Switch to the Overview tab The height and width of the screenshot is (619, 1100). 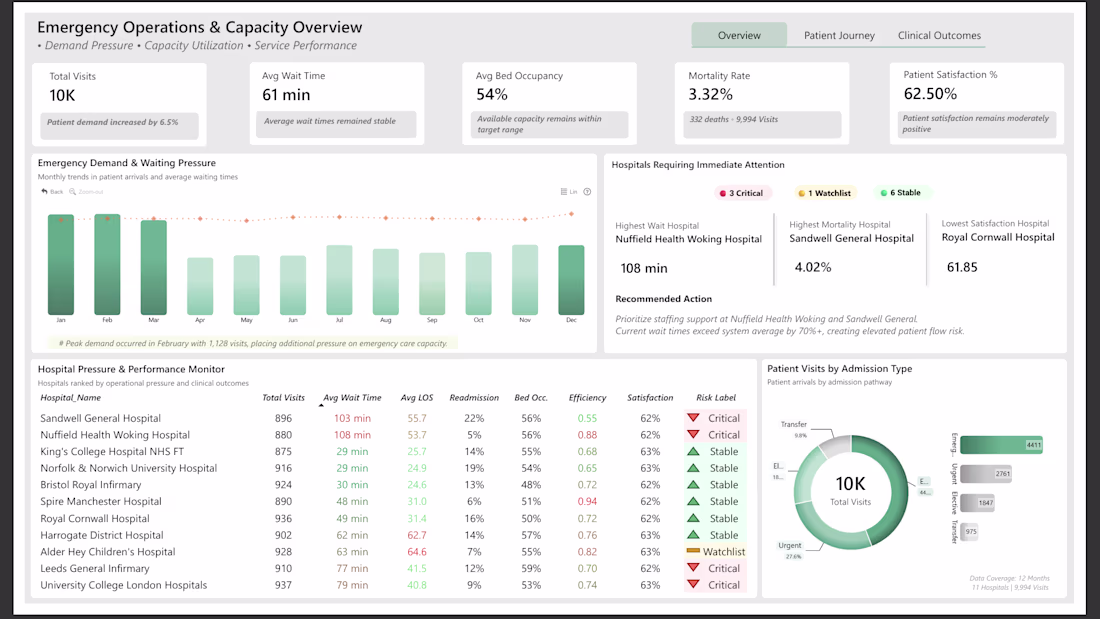pos(739,35)
